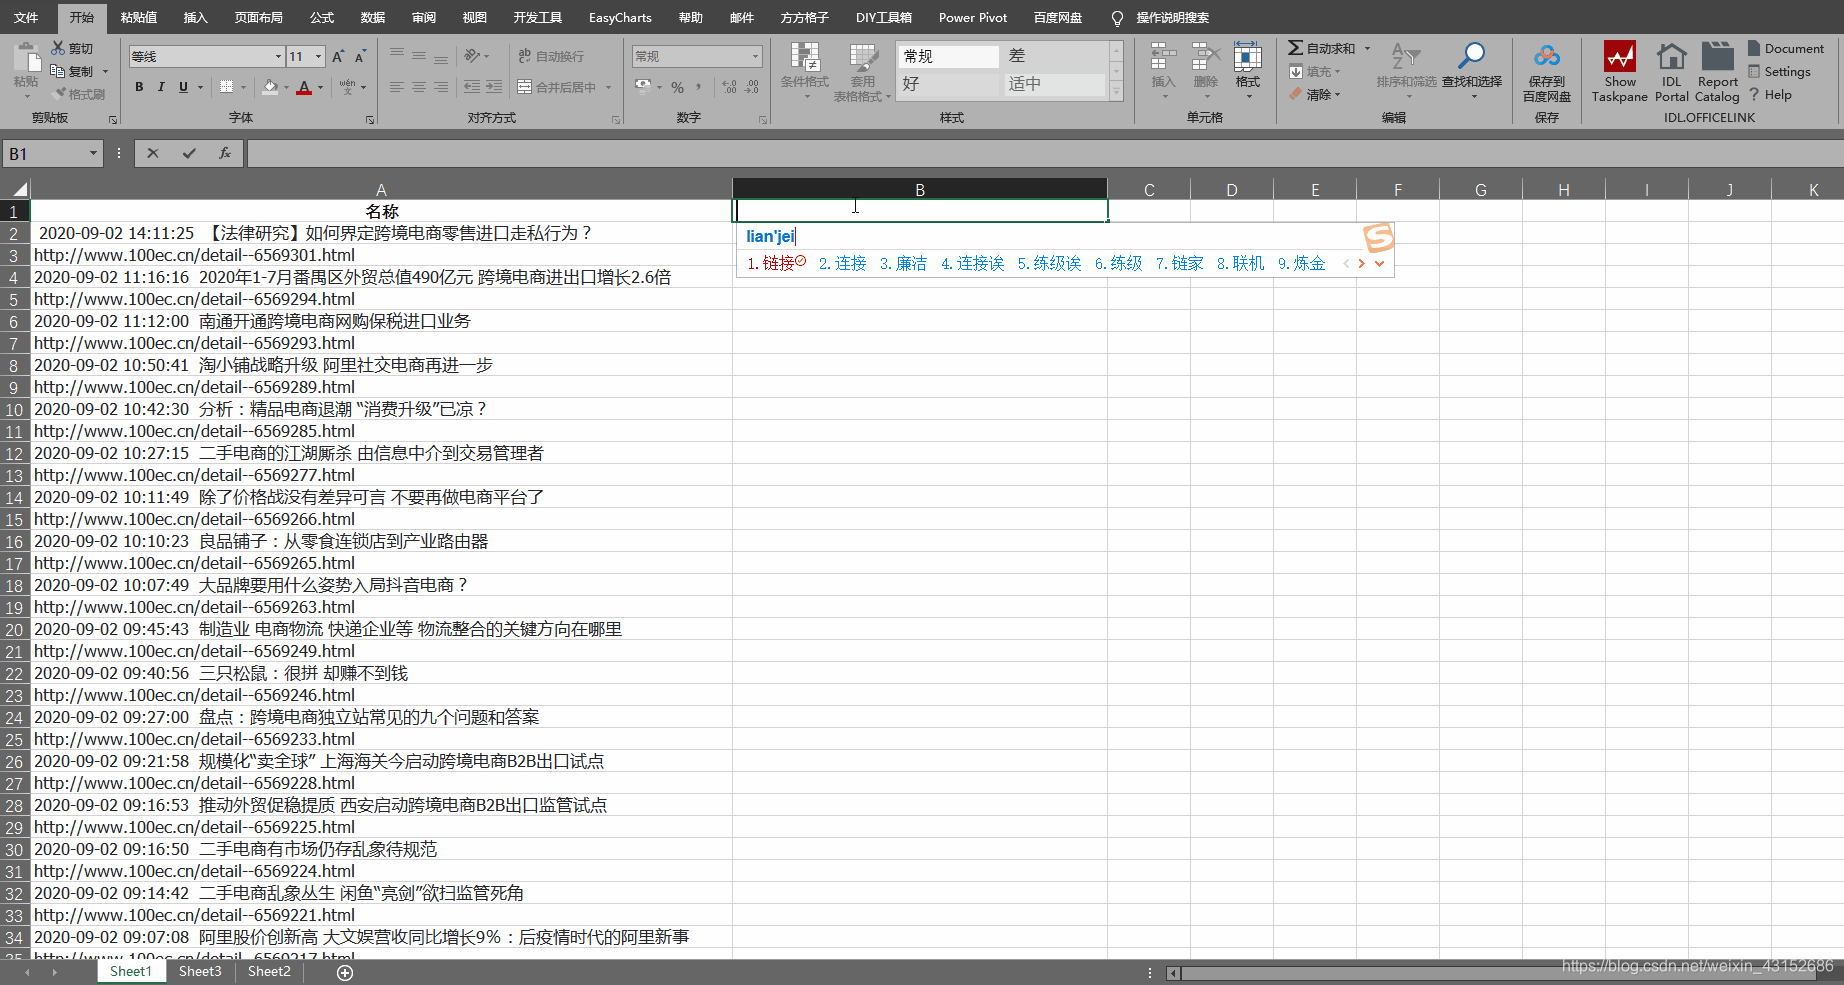The height and width of the screenshot is (985, 1844).
Task: Apply the fill color bucket
Action: click(270, 87)
